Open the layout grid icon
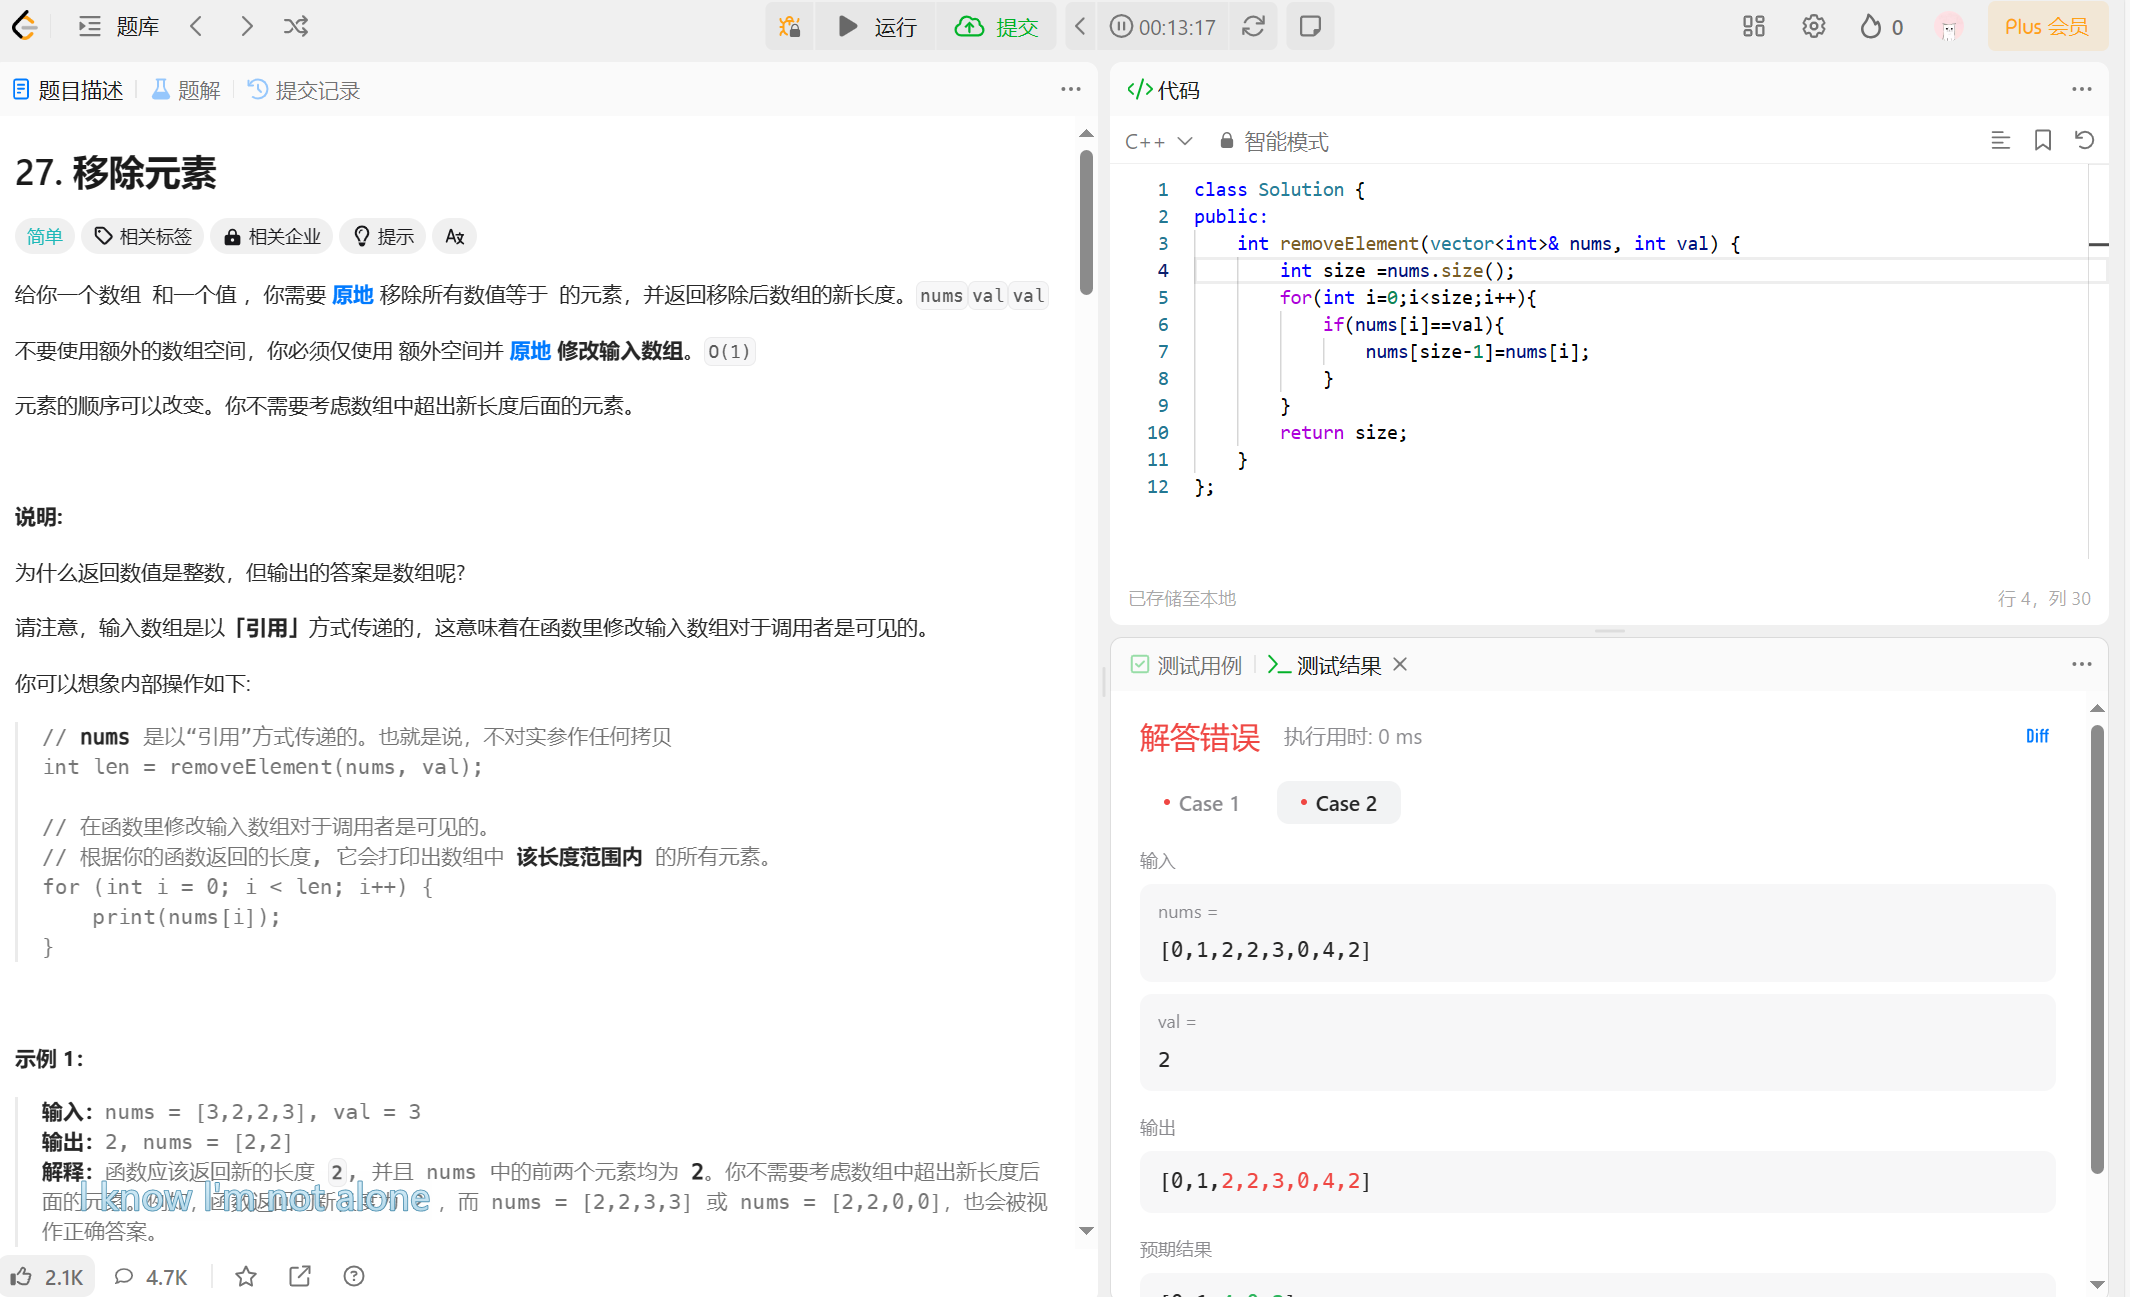Image resolution: width=2130 pixels, height=1297 pixels. (x=1754, y=26)
